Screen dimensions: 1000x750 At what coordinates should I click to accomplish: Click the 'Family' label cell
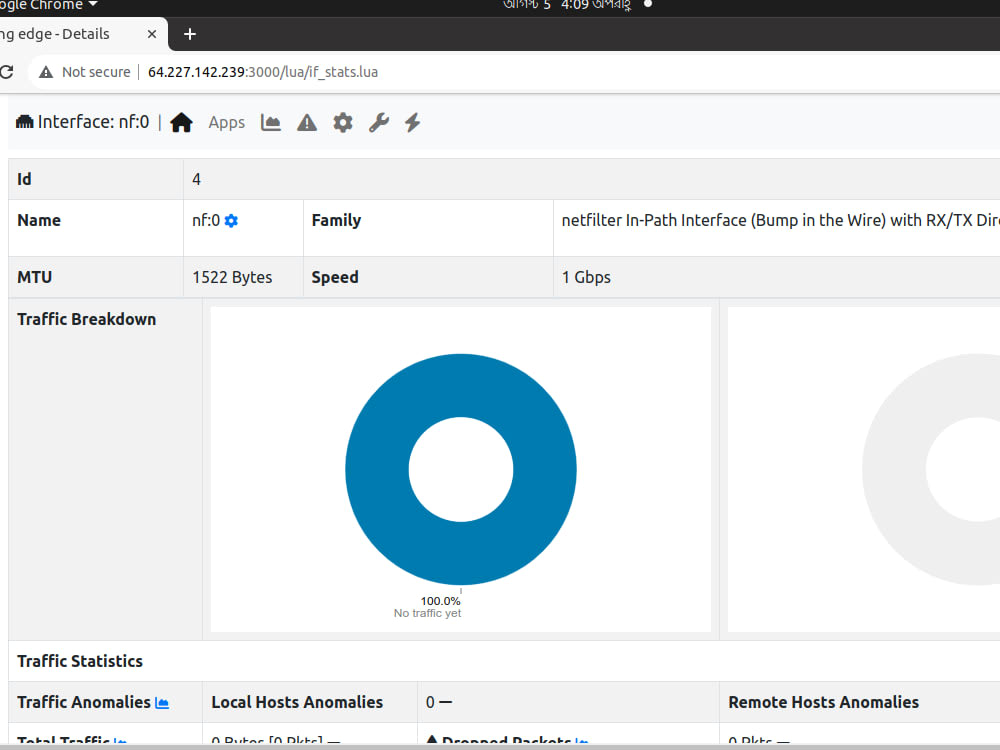coord(428,228)
